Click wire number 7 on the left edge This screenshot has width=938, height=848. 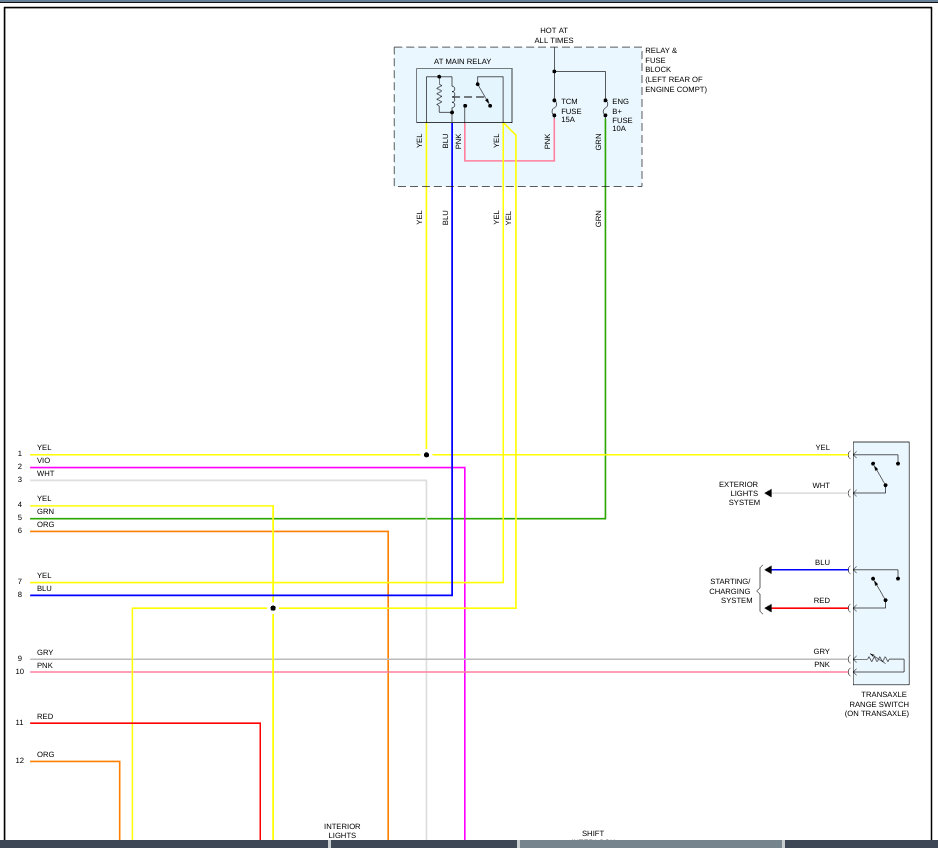click(x=20, y=581)
